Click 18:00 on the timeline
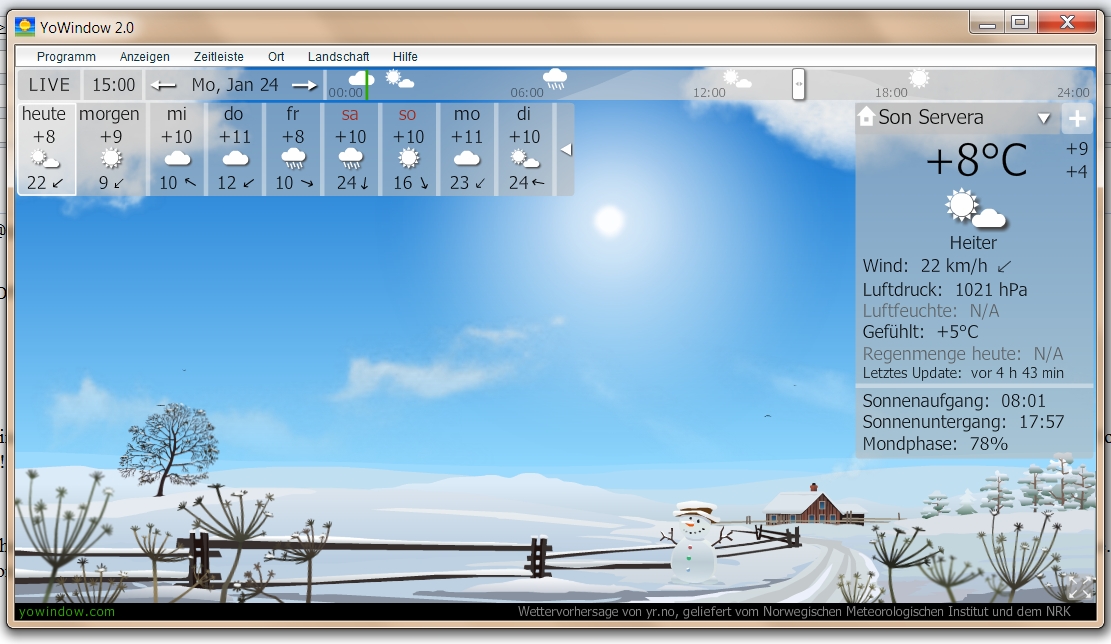The height and width of the screenshot is (644, 1111). (x=891, y=93)
